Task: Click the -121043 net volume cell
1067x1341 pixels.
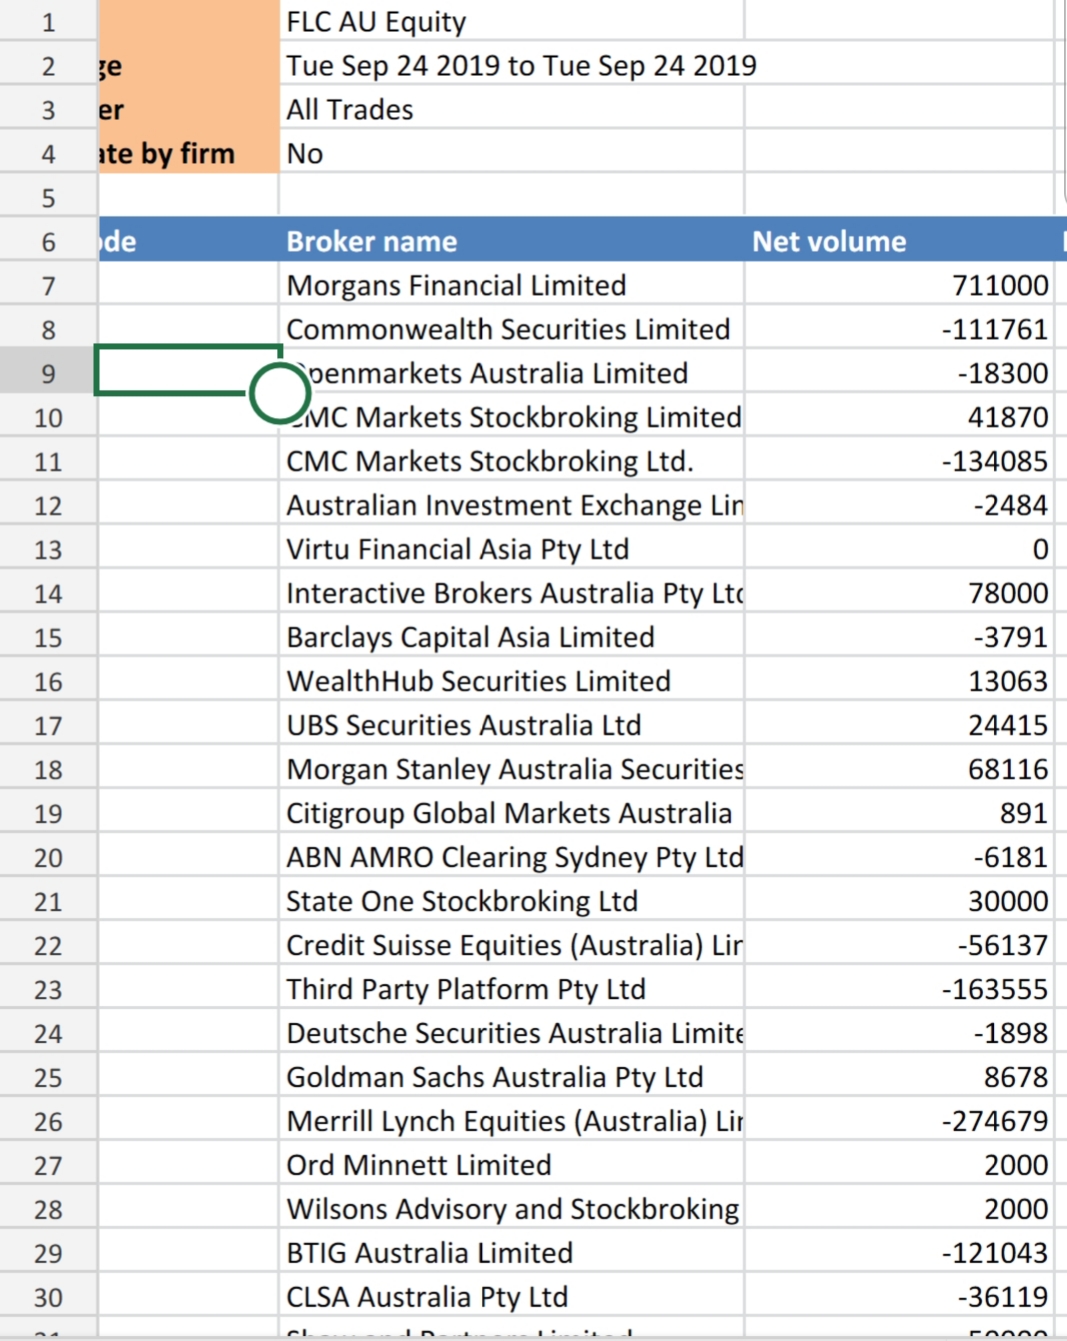Action: 899,1253
